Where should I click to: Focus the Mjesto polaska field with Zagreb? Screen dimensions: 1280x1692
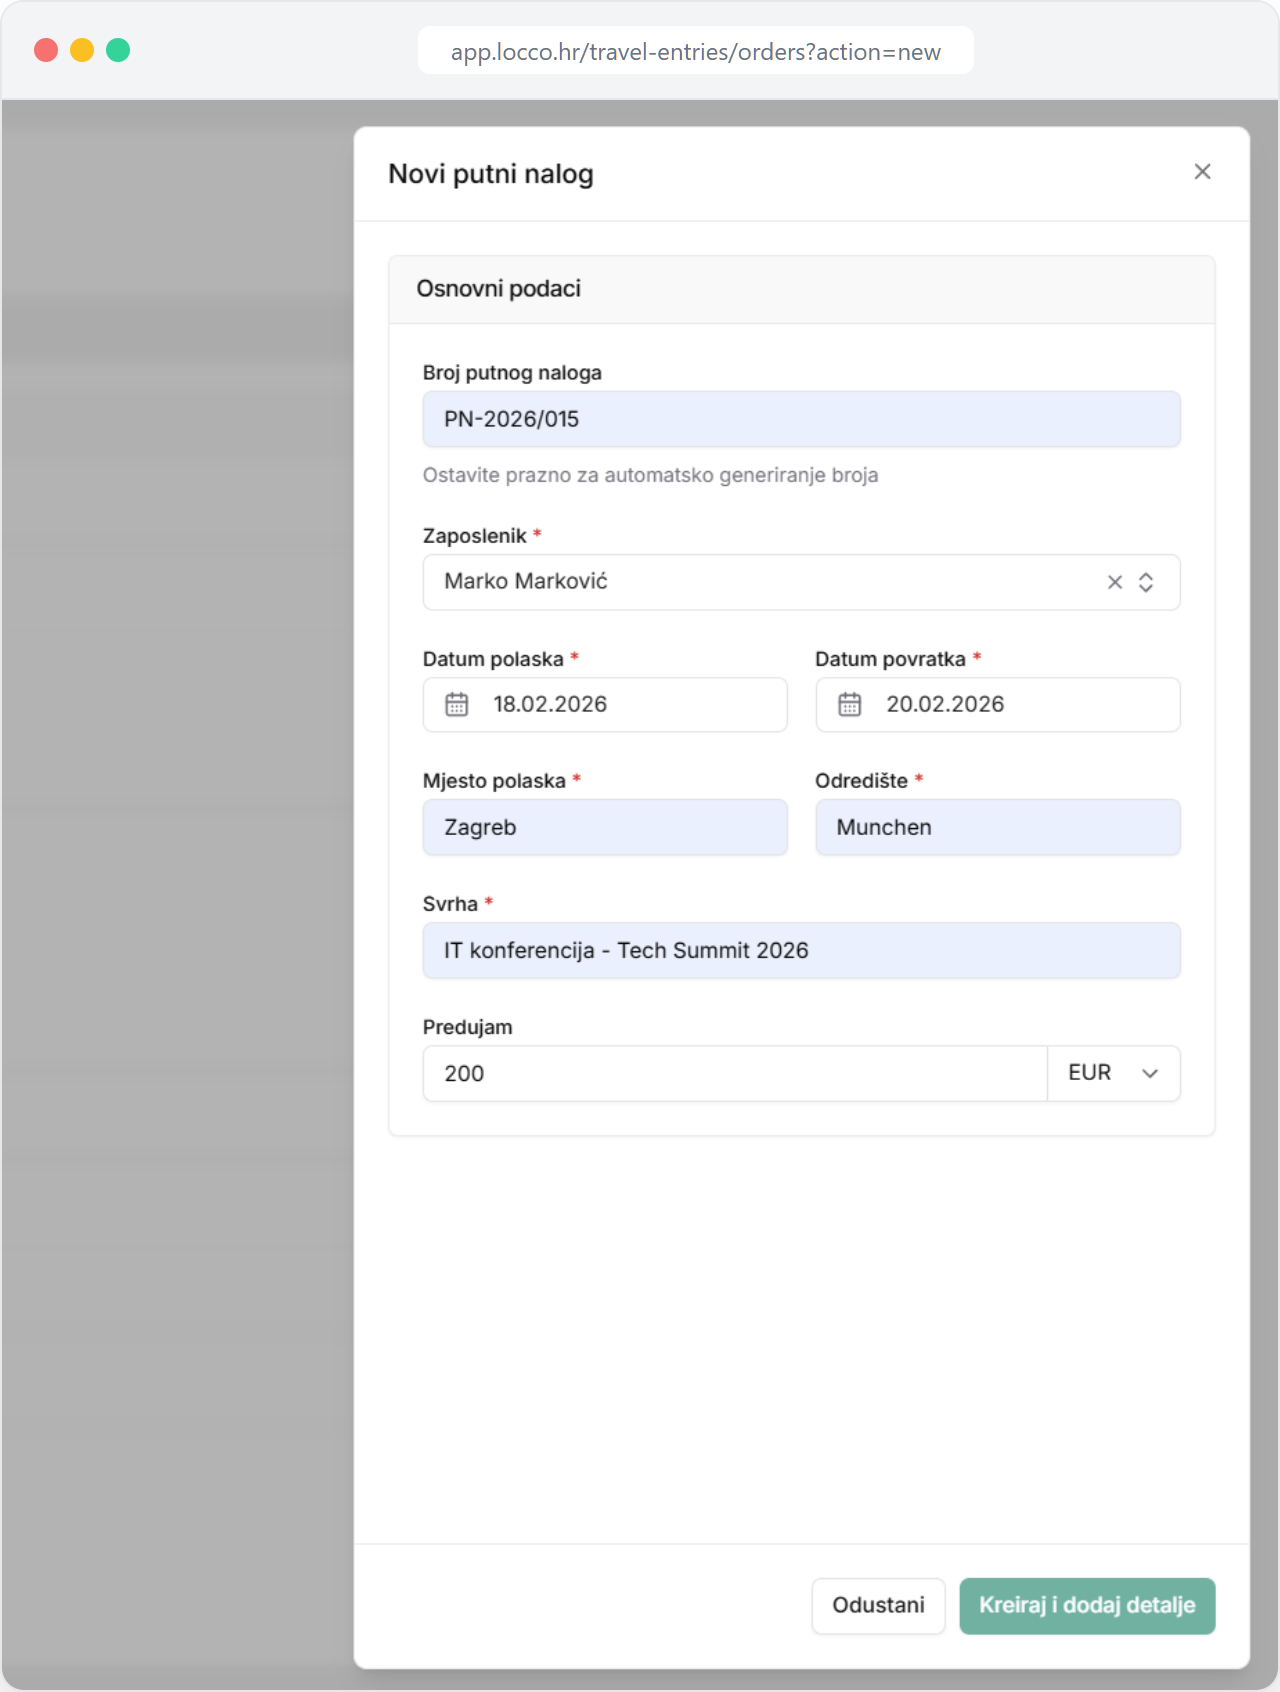point(604,827)
